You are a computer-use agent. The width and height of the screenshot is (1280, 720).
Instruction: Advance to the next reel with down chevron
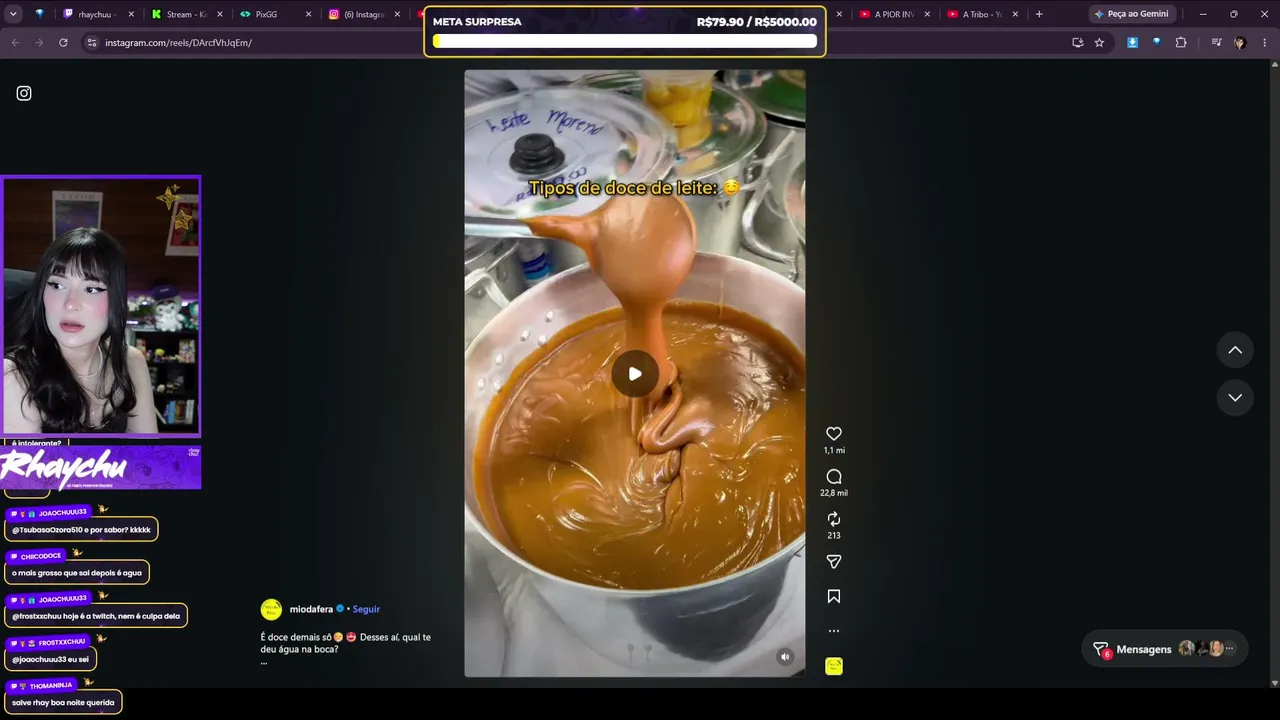tap(1235, 397)
